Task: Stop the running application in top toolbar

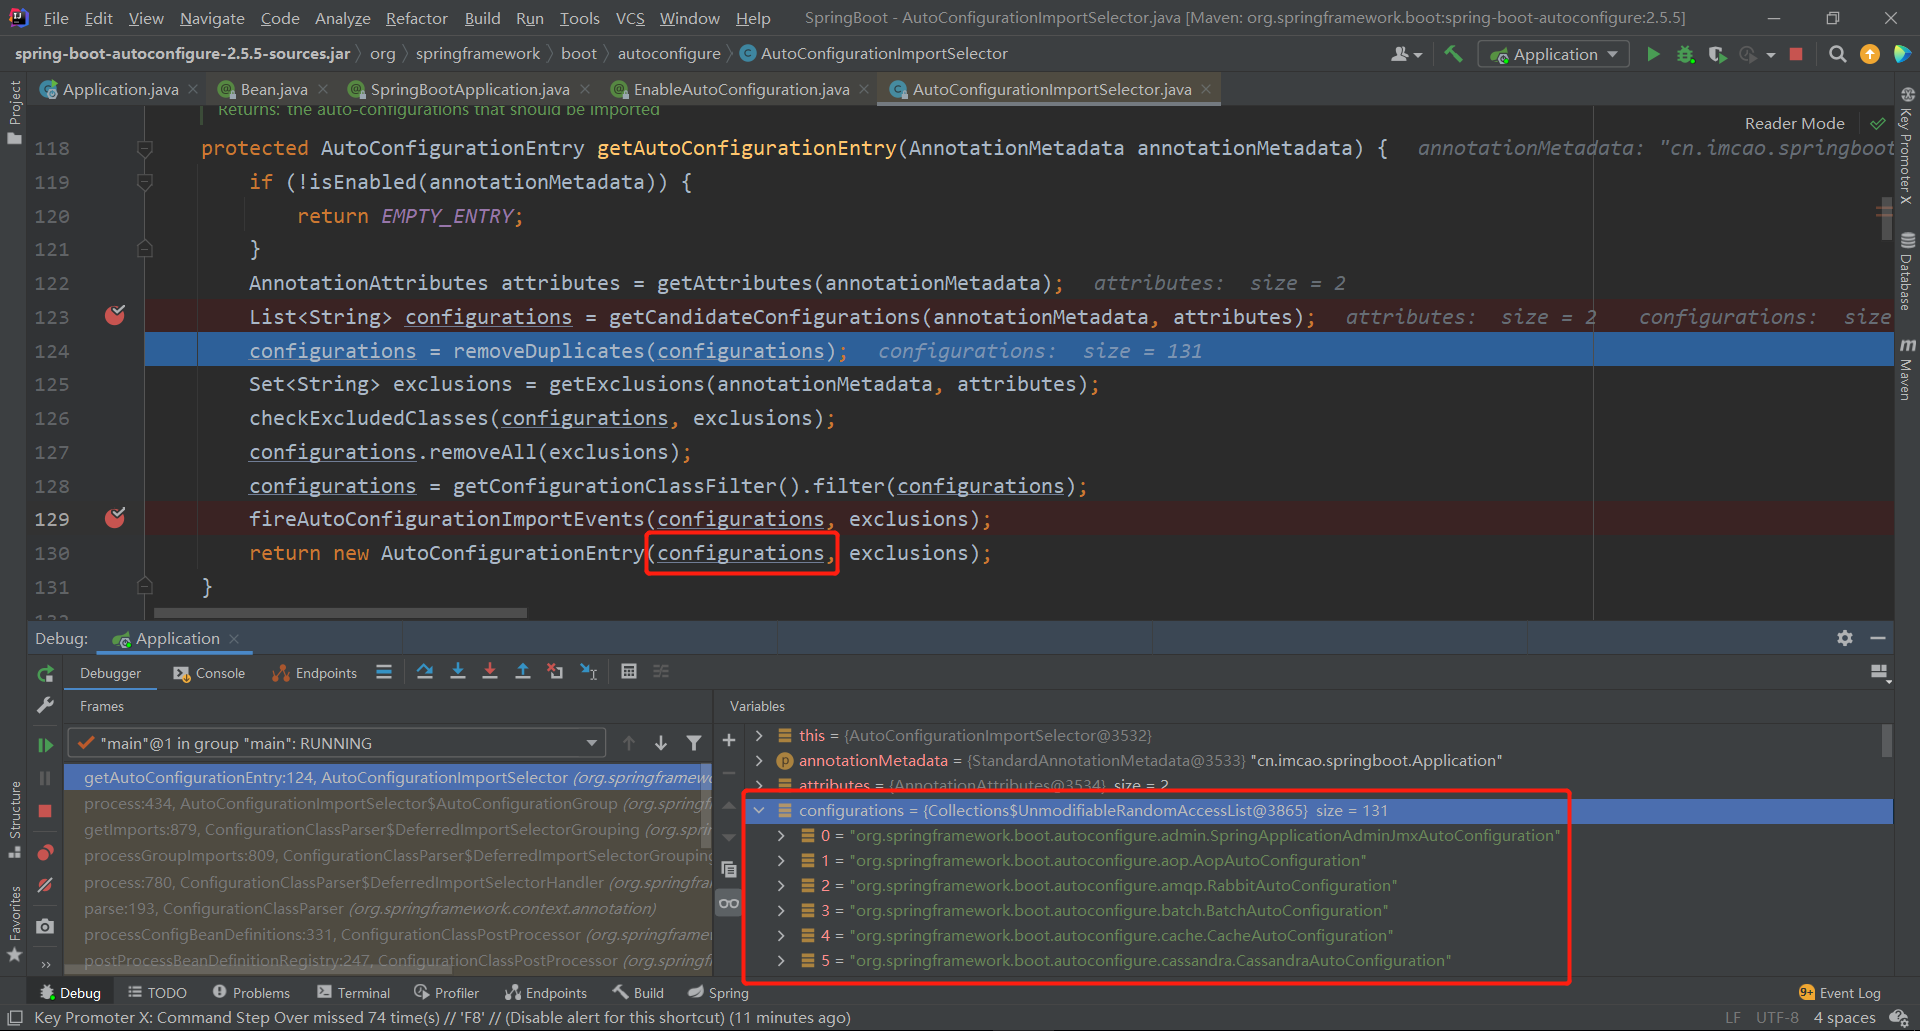Action: click(x=1796, y=54)
